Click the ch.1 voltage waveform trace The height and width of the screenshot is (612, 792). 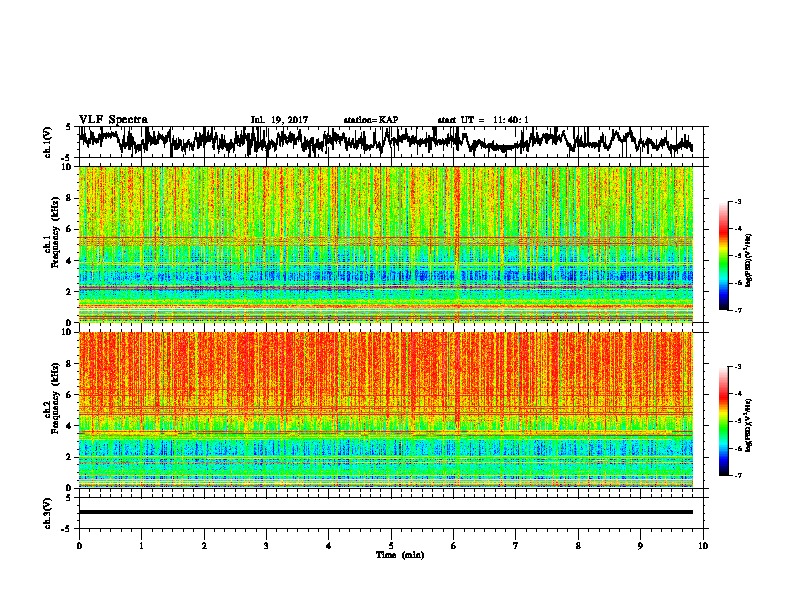click(x=385, y=141)
